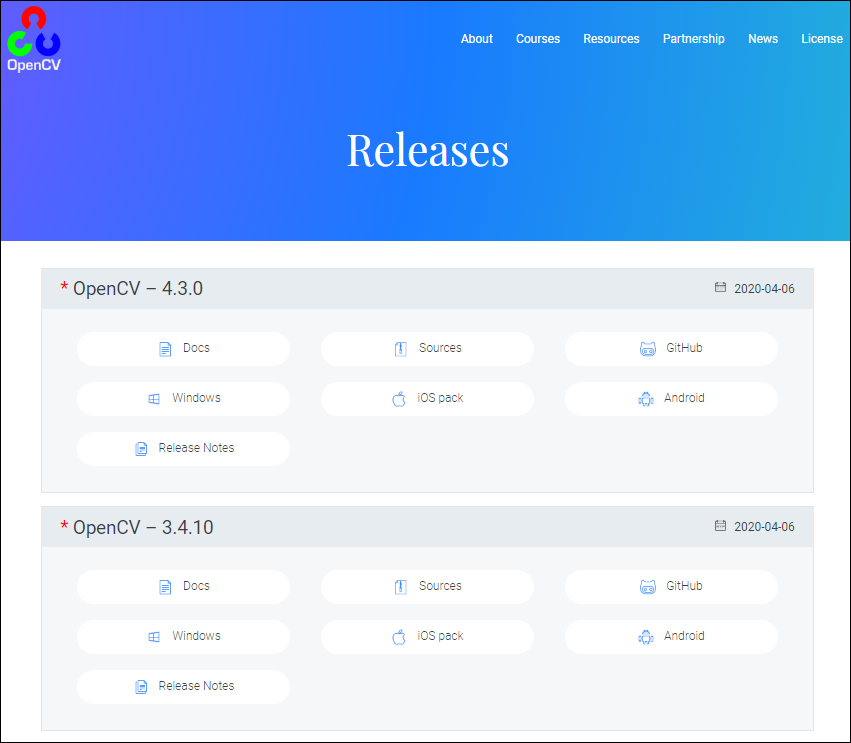The height and width of the screenshot is (743, 851).
Task: Open the Courses menu item
Action: 537,39
